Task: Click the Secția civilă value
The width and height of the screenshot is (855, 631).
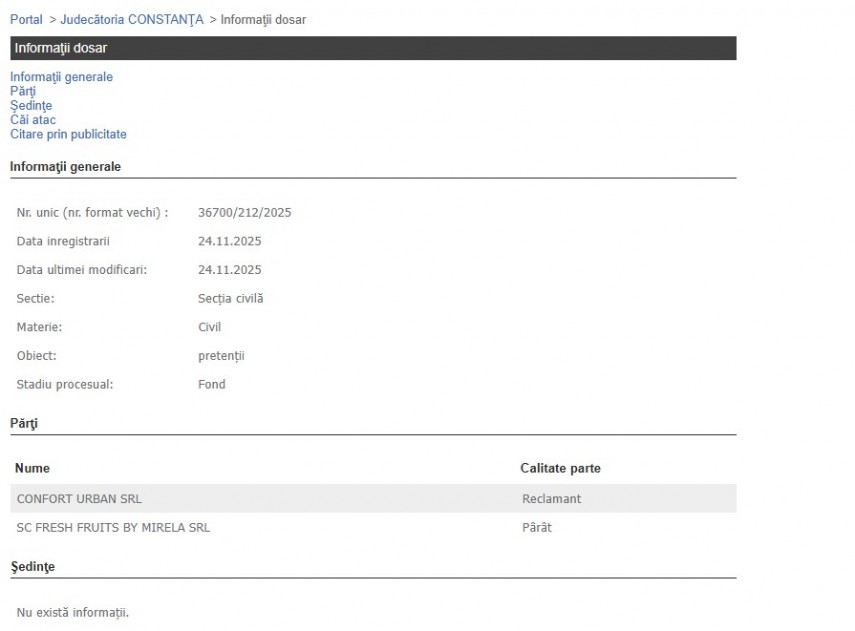Action: [230, 298]
